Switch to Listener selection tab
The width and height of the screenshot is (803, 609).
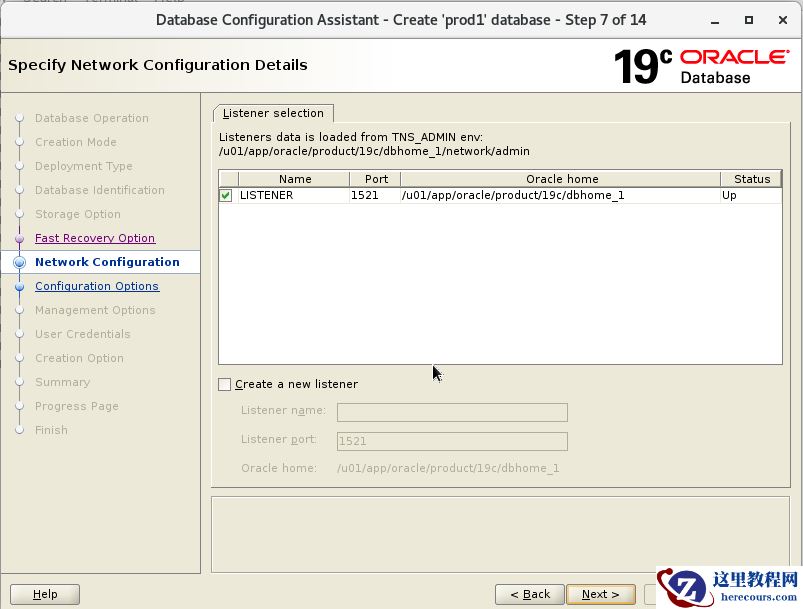(x=273, y=113)
